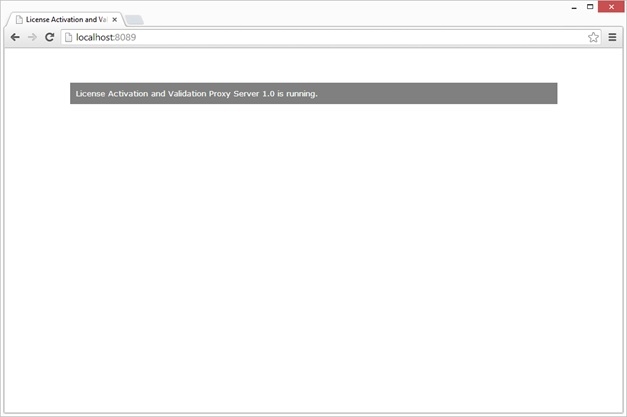Select the License Activation and Validation tab

65,19
